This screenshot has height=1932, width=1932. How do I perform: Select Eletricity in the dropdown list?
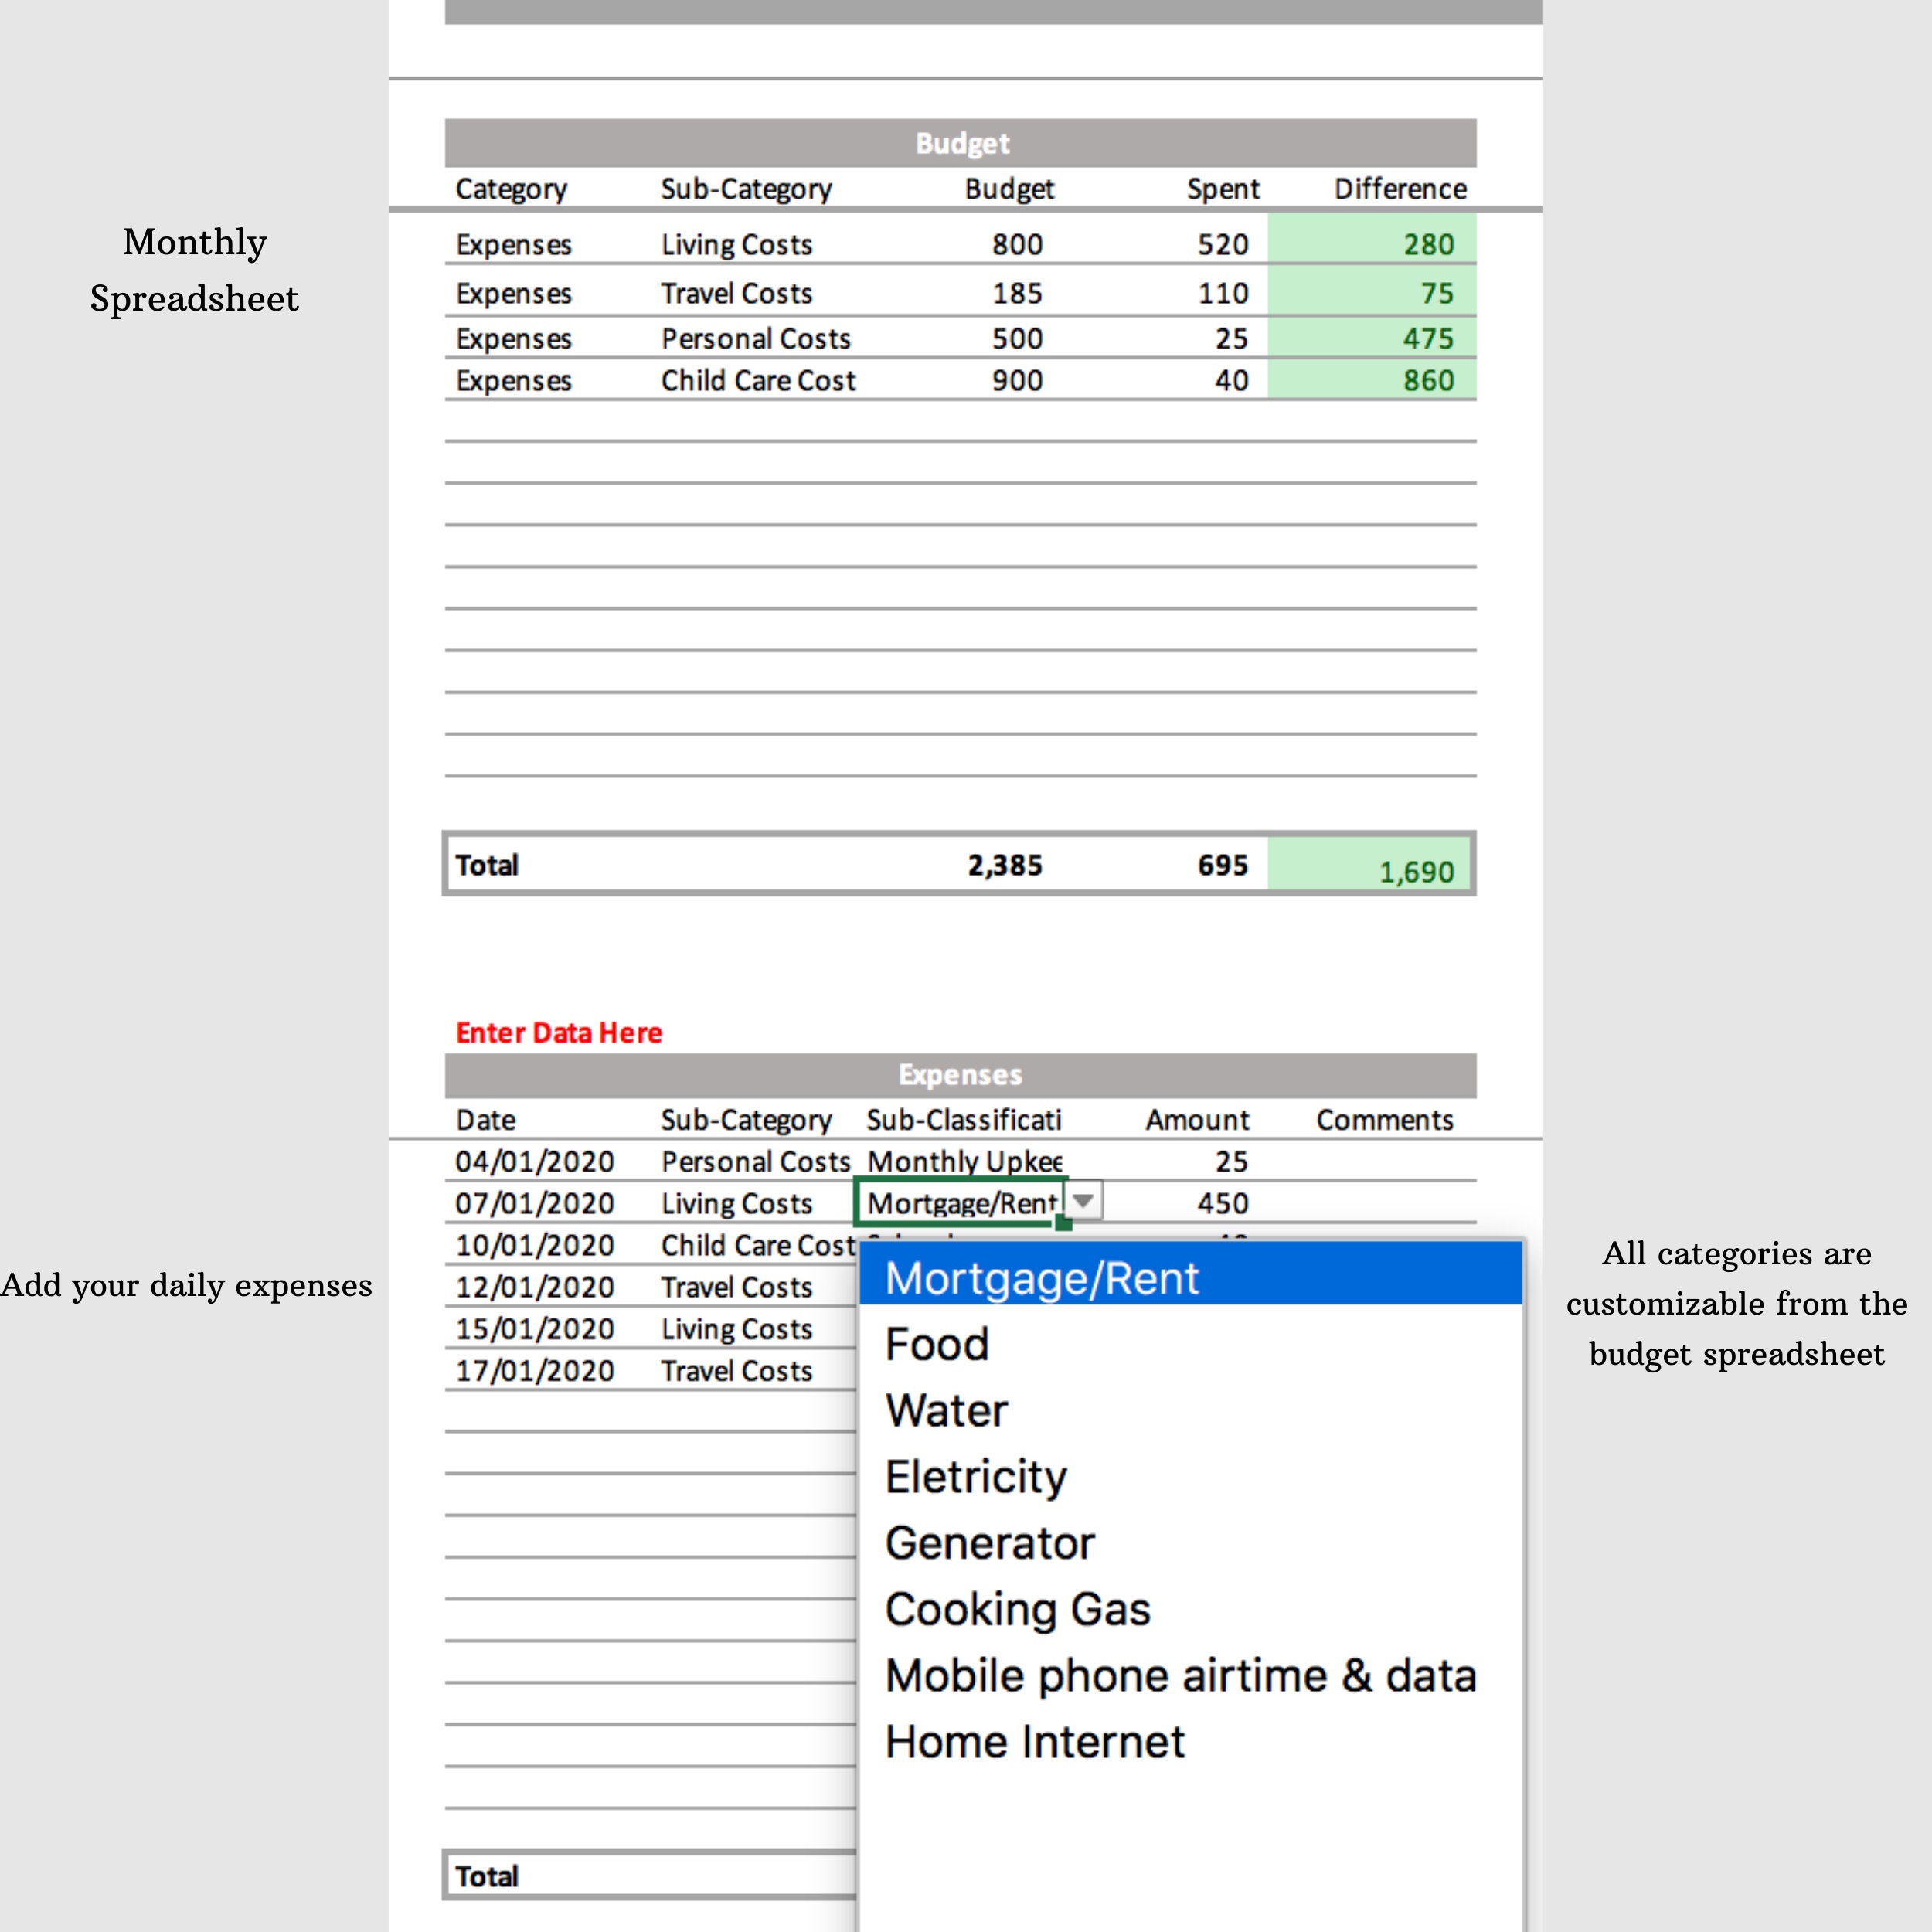coord(975,1476)
